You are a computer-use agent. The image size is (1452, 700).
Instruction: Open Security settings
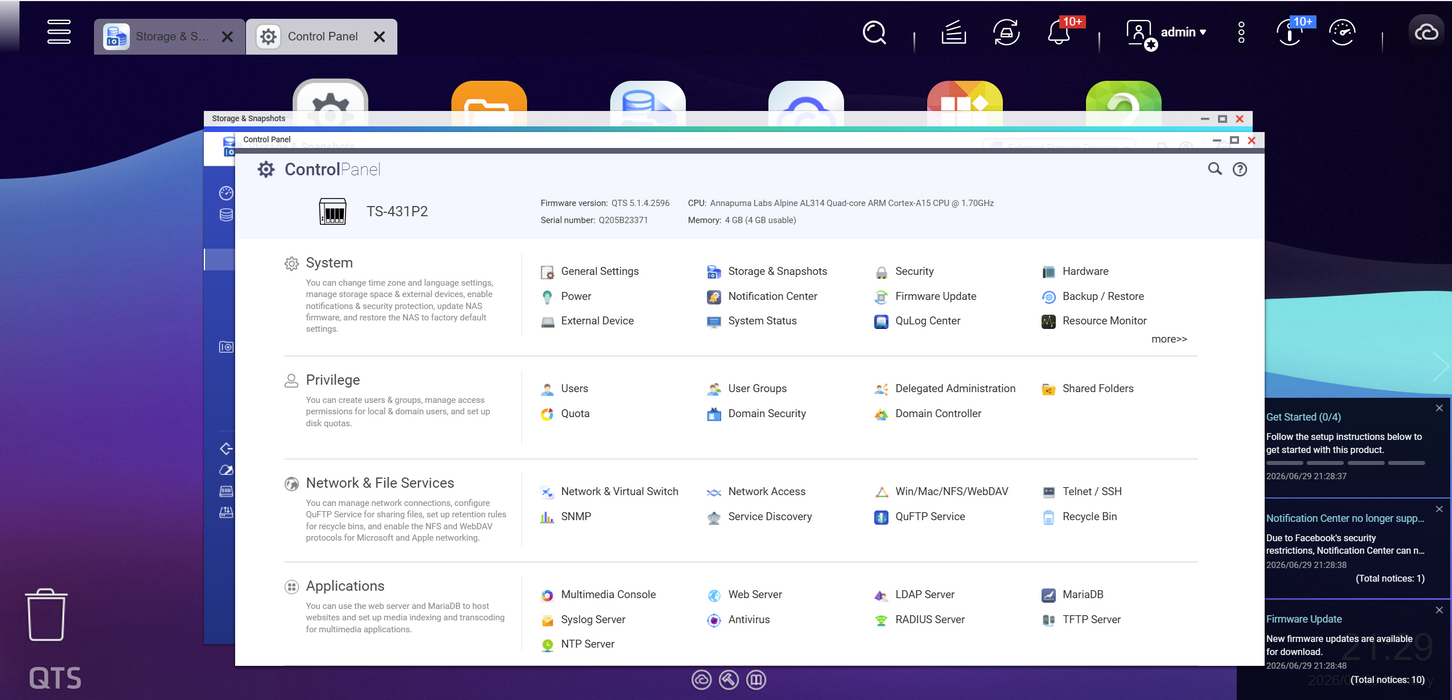pos(904,271)
